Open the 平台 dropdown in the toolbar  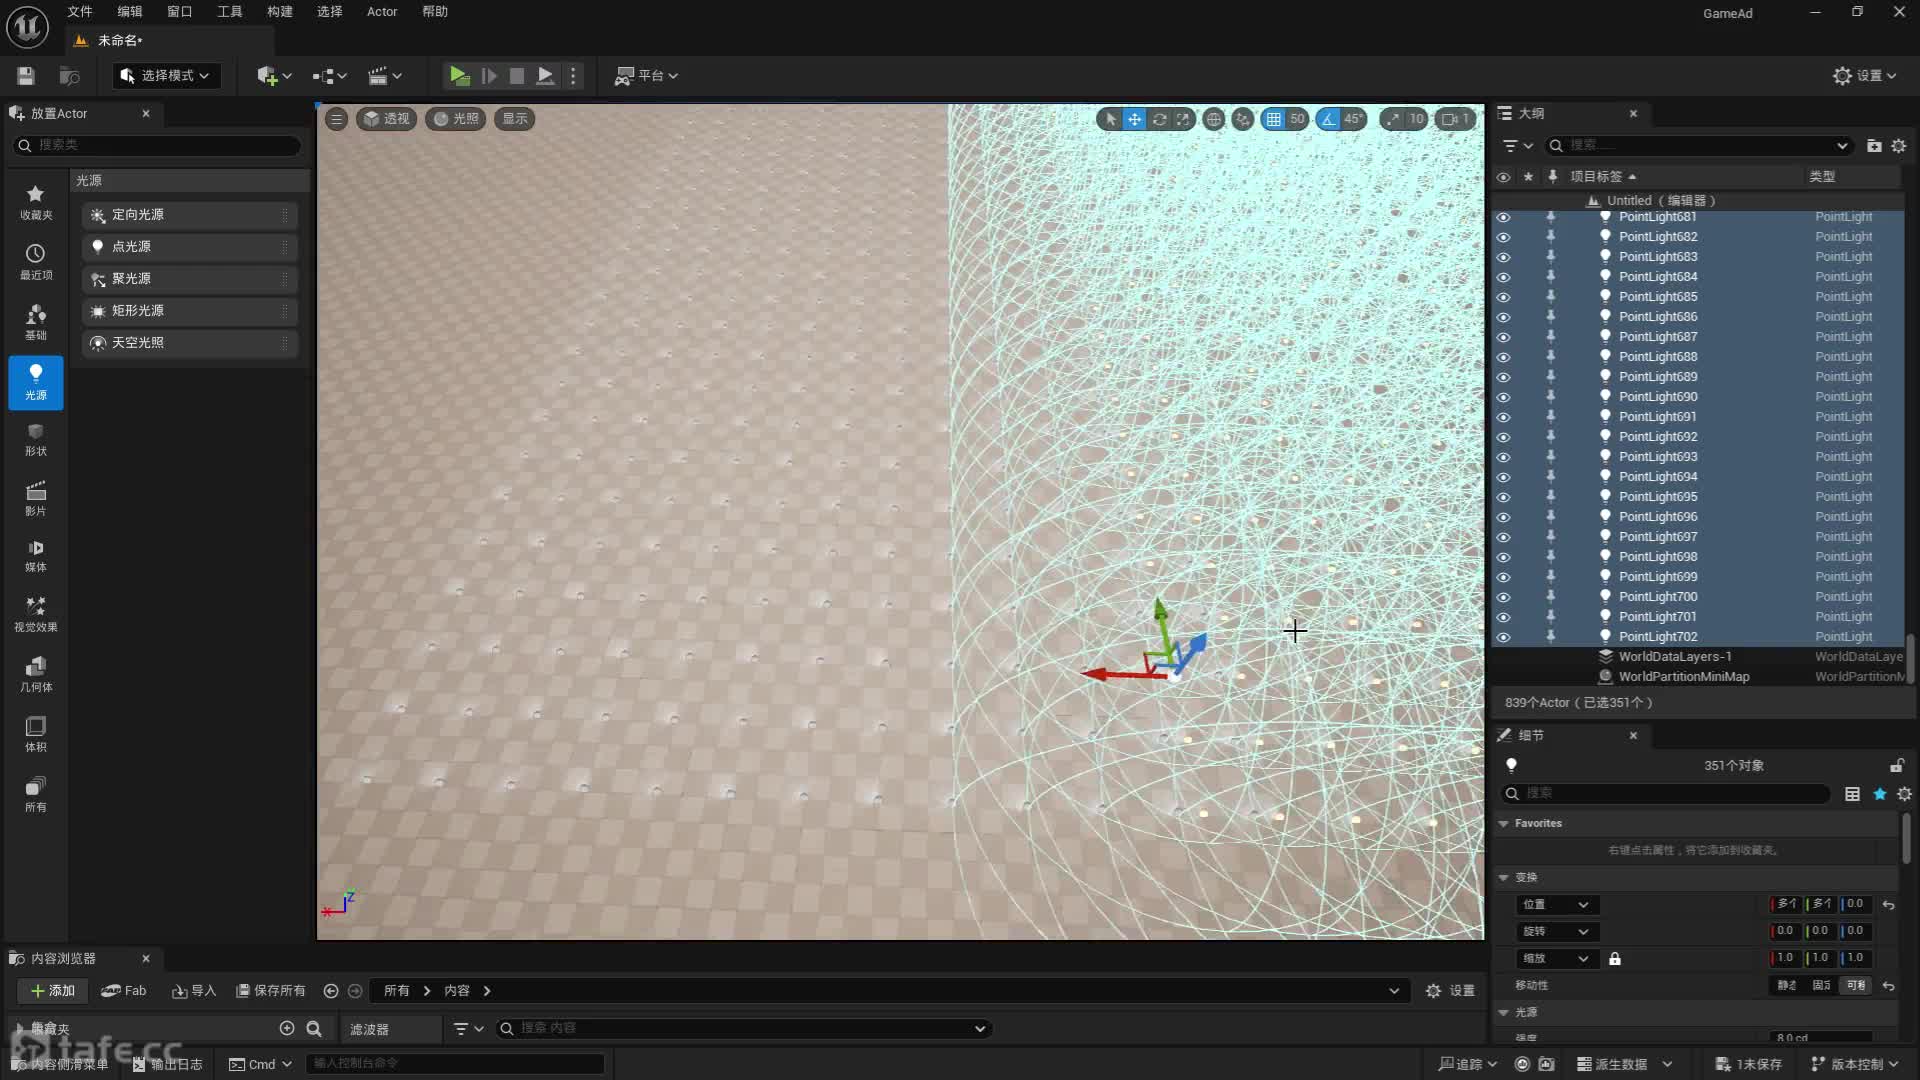[x=646, y=75]
